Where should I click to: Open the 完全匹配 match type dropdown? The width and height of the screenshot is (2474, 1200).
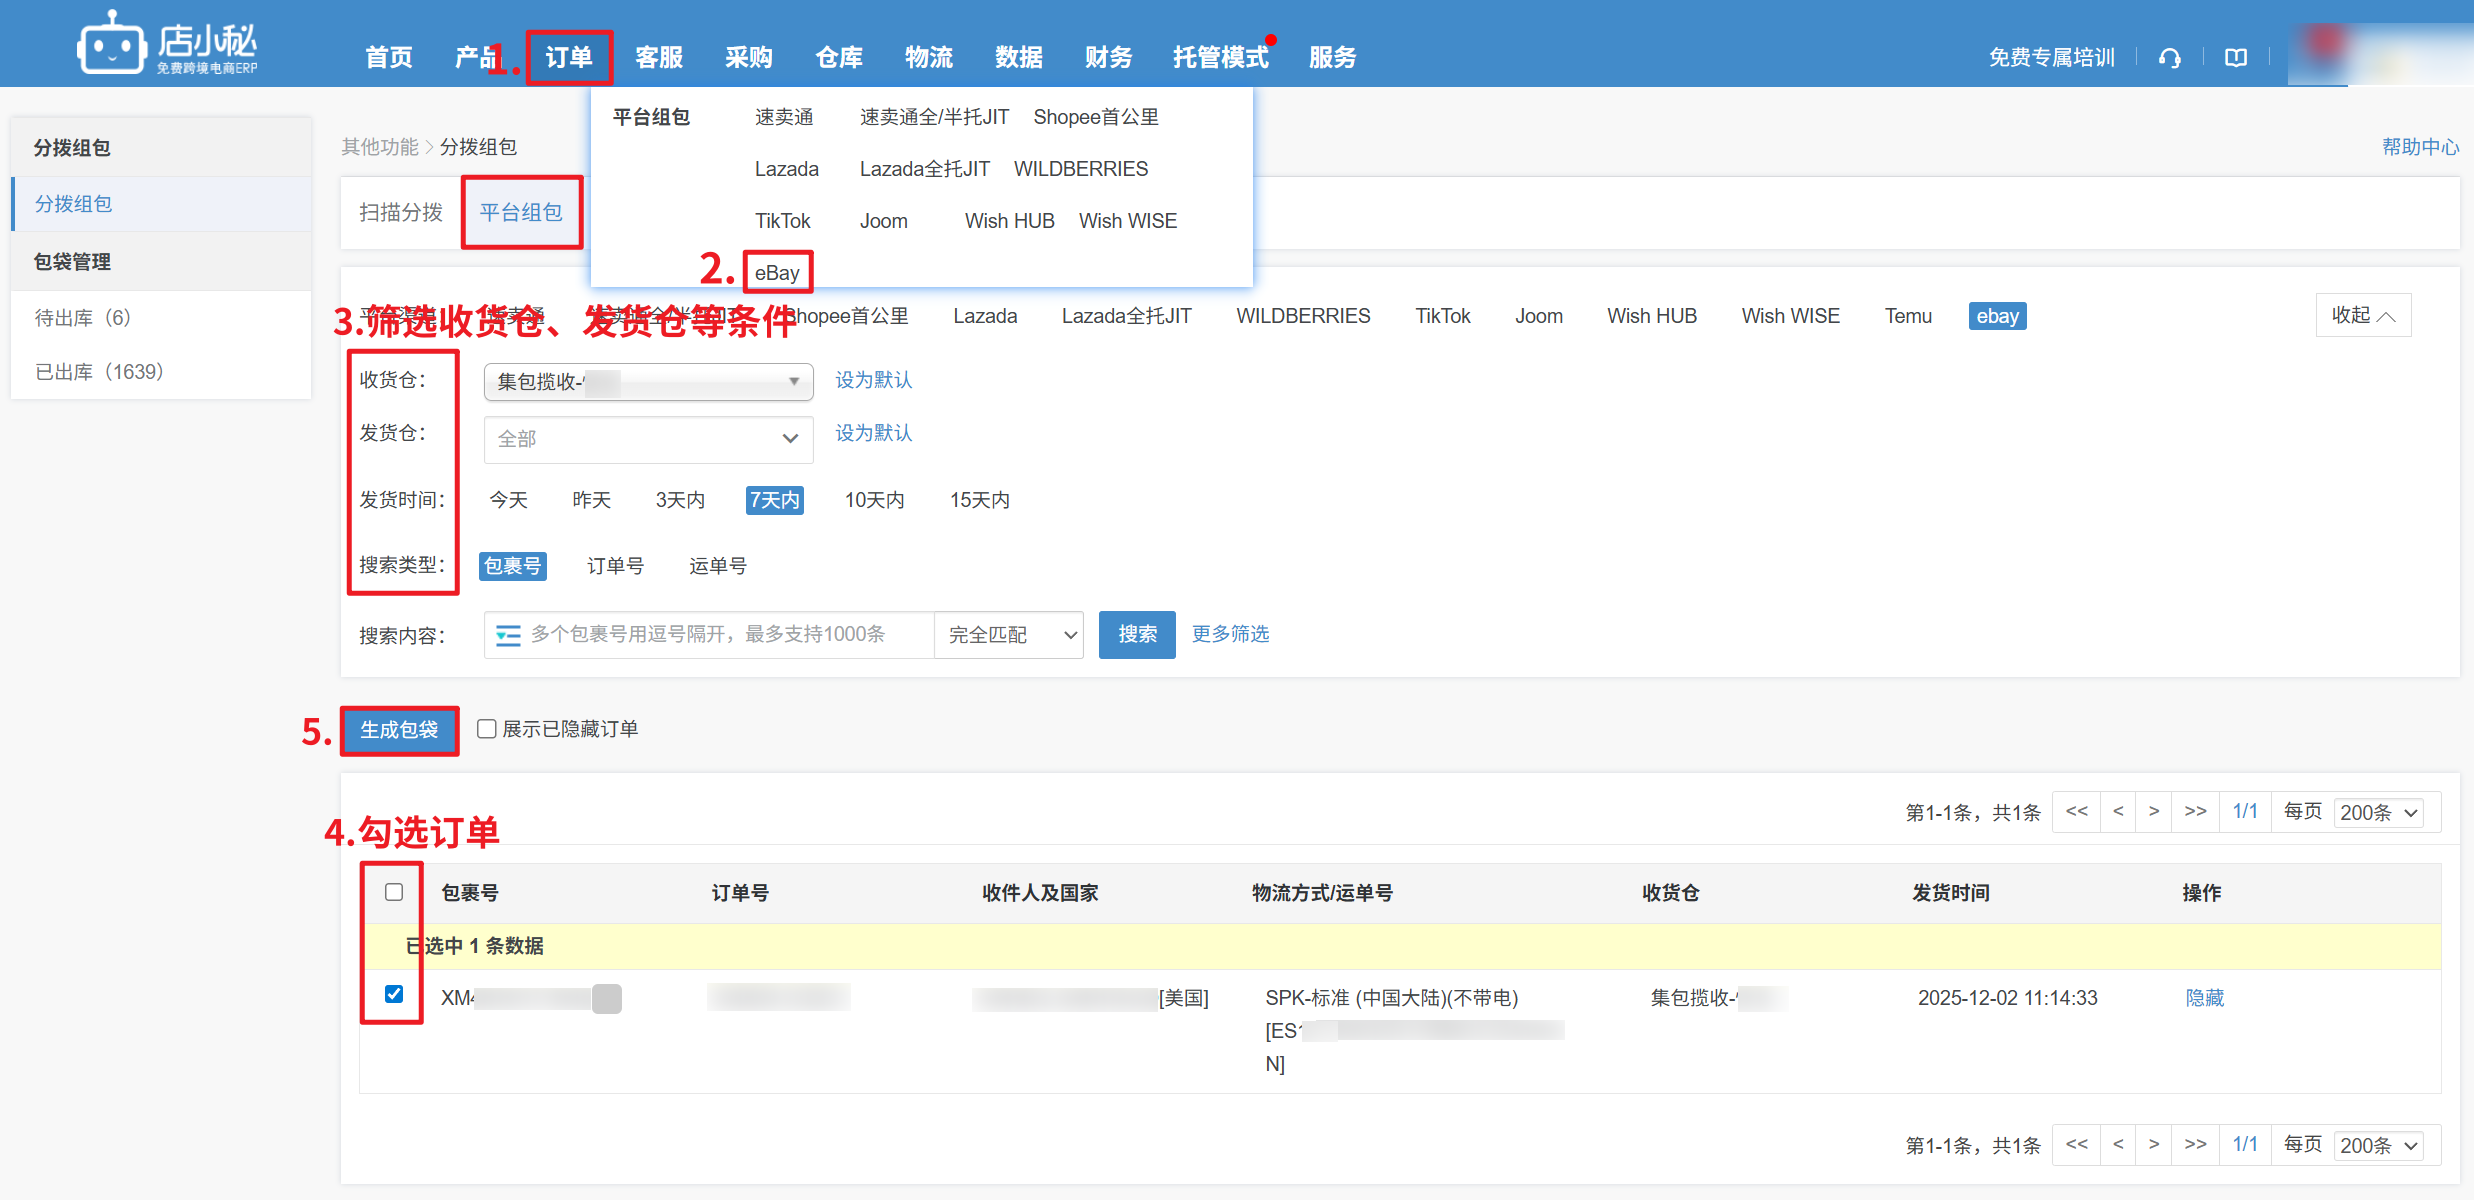pyautogui.click(x=1010, y=635)
